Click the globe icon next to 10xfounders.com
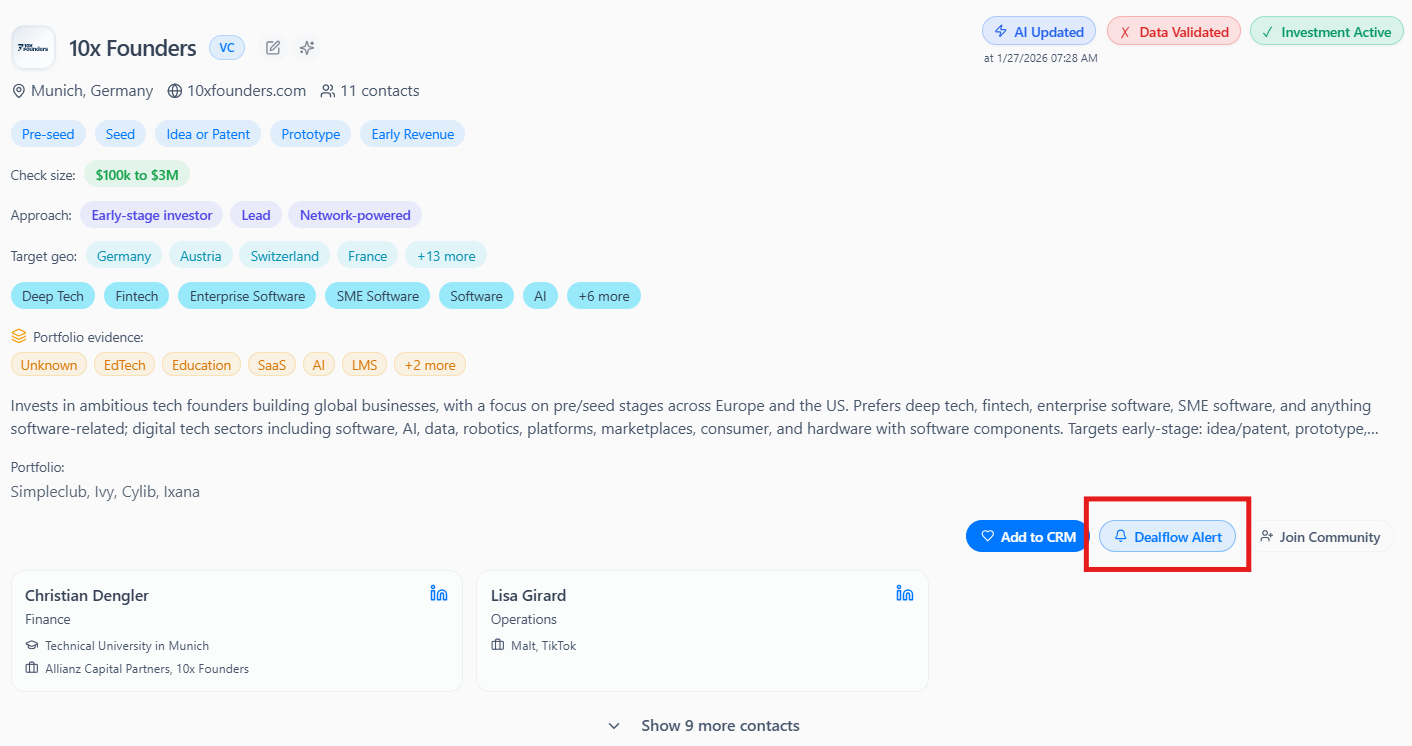Viewport: 1412px width, 746px height. tap(175, 91)
